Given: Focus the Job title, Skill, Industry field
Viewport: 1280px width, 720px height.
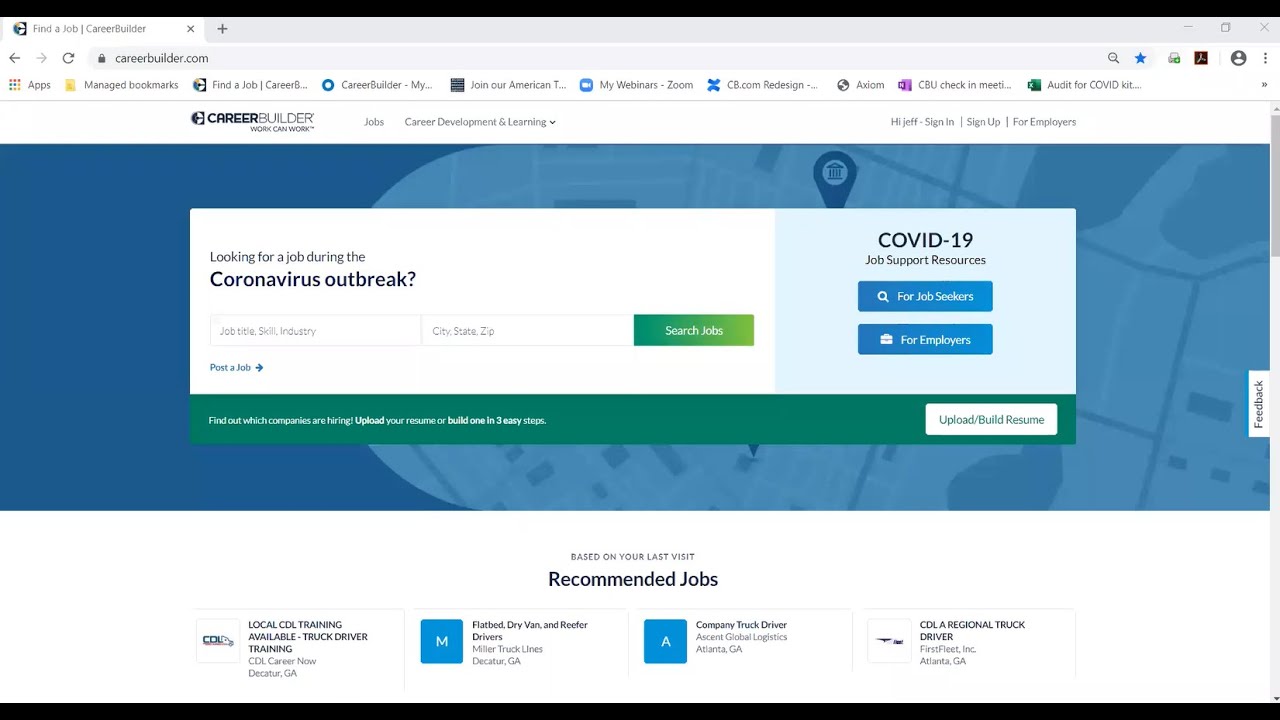Looking at the screenshot, I should pyautogui.click(x=315, y=331).
